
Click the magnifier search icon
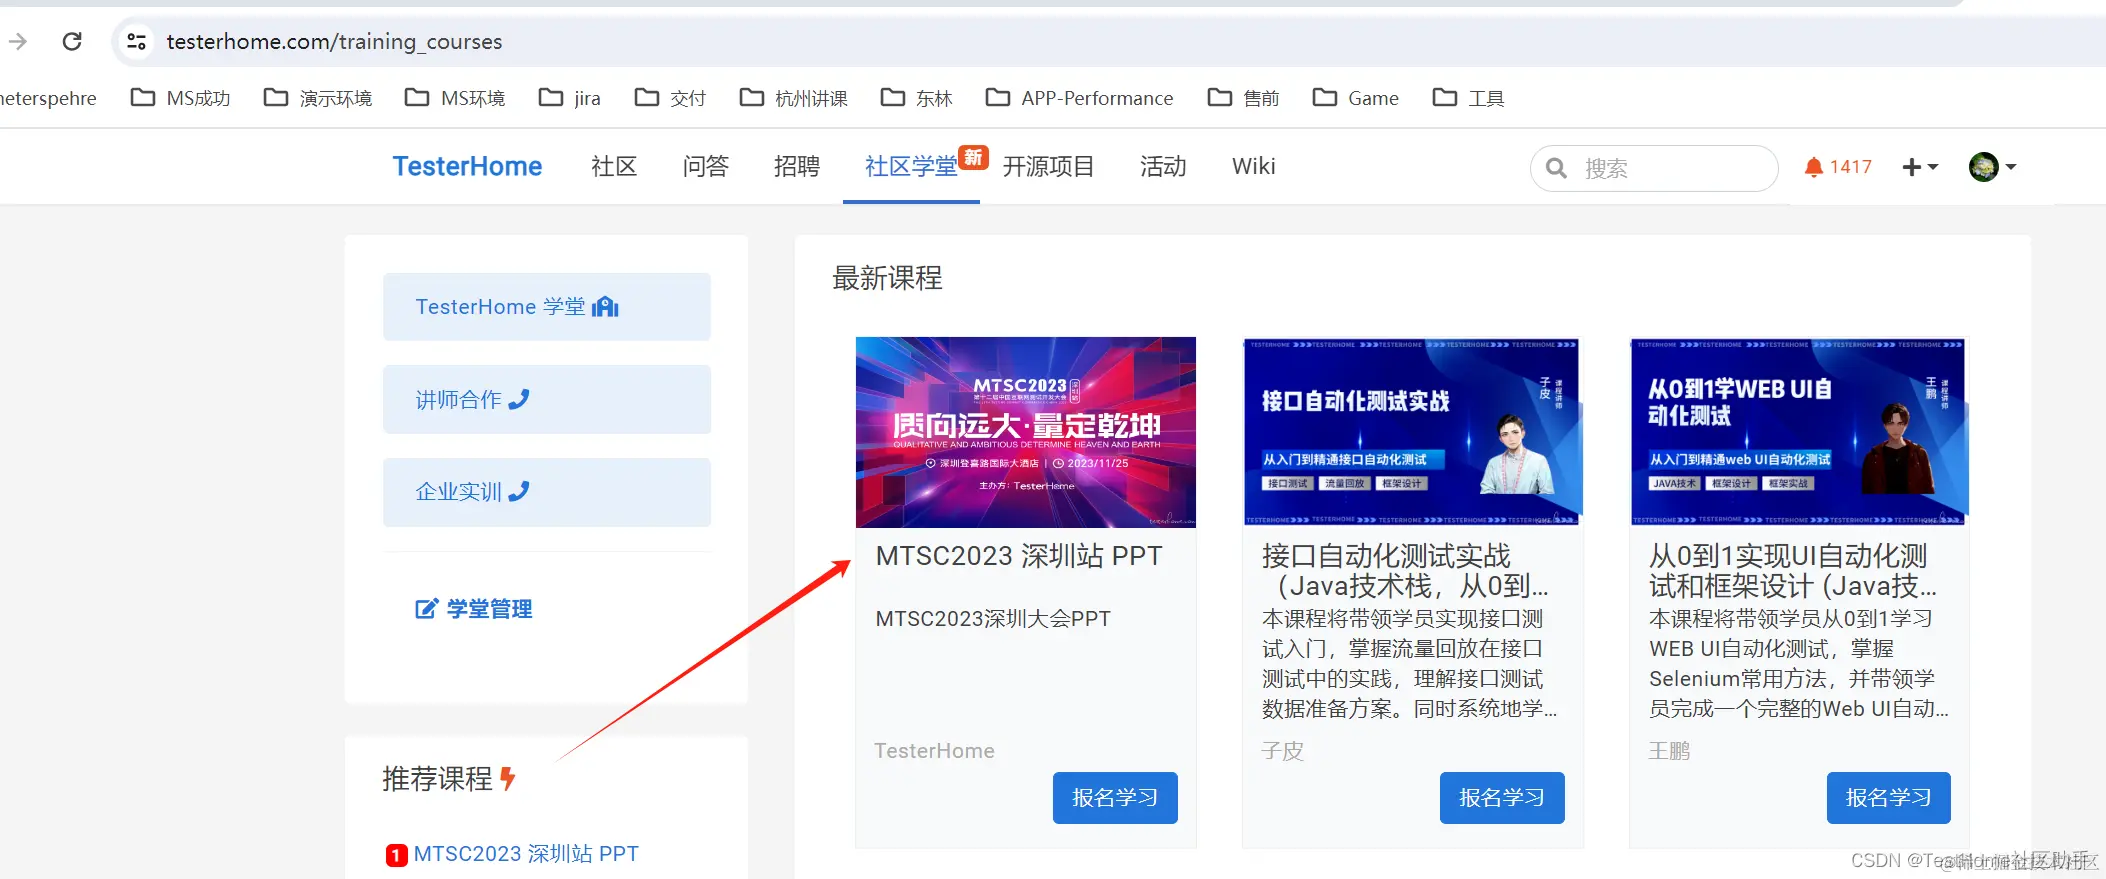click(x=1556, y=168)
